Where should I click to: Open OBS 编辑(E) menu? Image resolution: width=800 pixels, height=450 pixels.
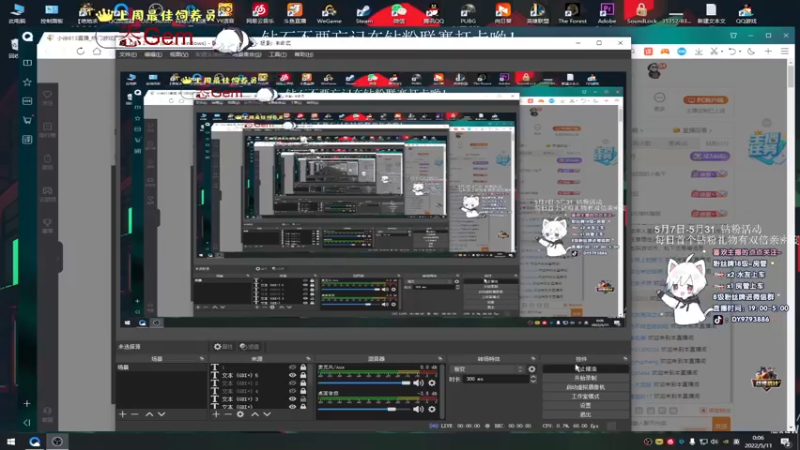153,55
